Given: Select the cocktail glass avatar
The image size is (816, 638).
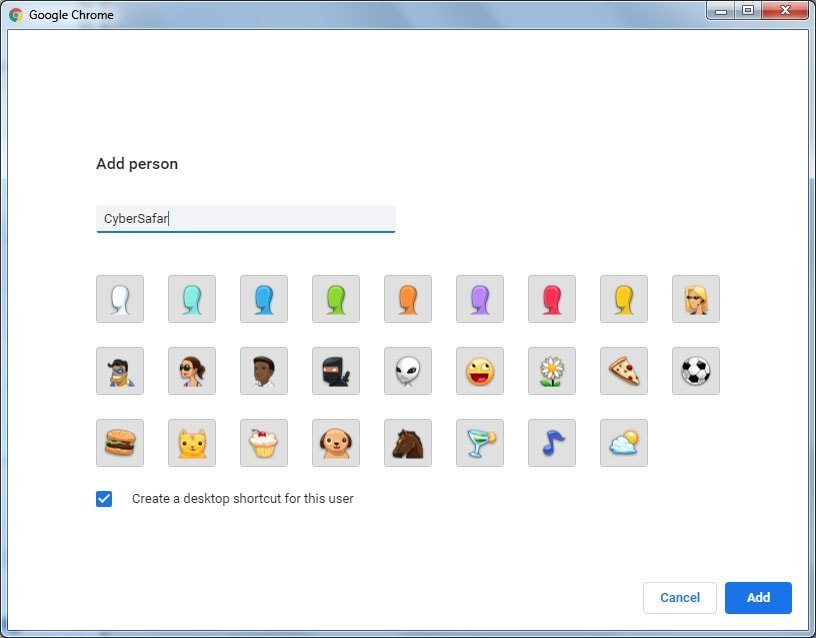Looking at the screenshot, I should point(480,443).
